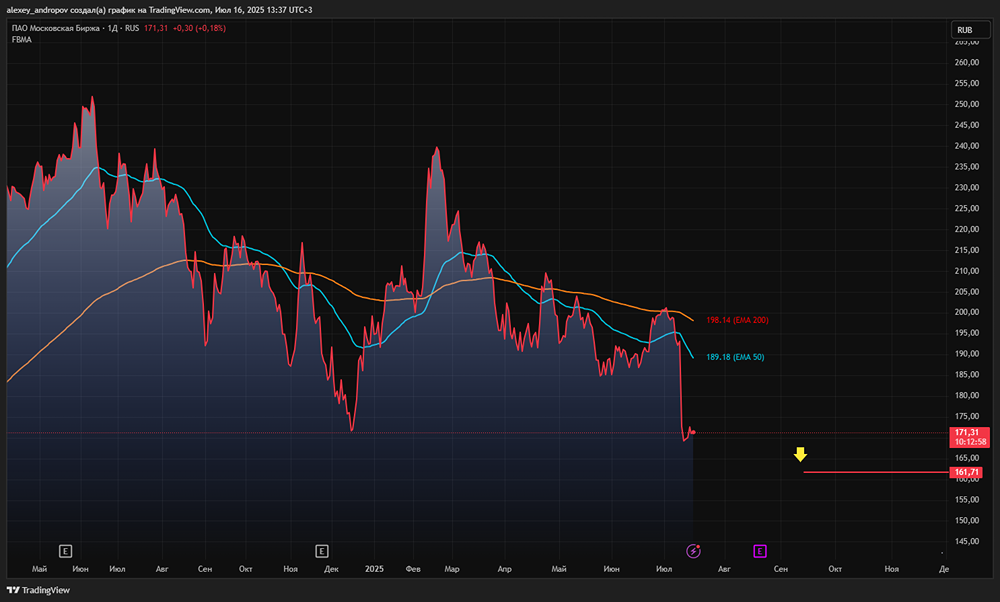
Task: Select the FBMA indicator label
Action: 21,40
